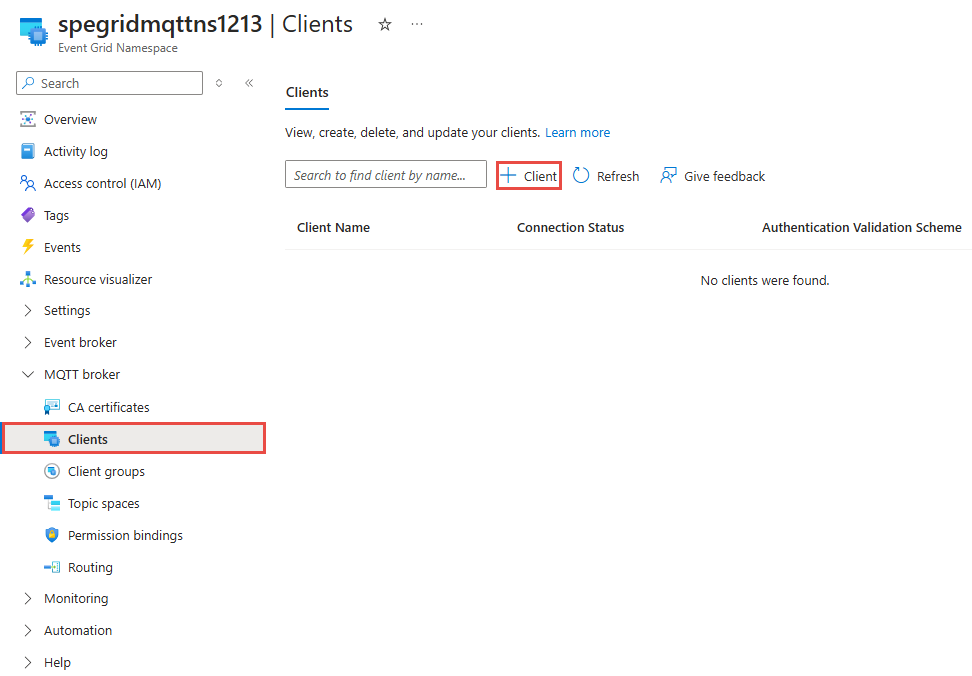
Task: Click the purple Tags icon
Action: tap(28, 215)
